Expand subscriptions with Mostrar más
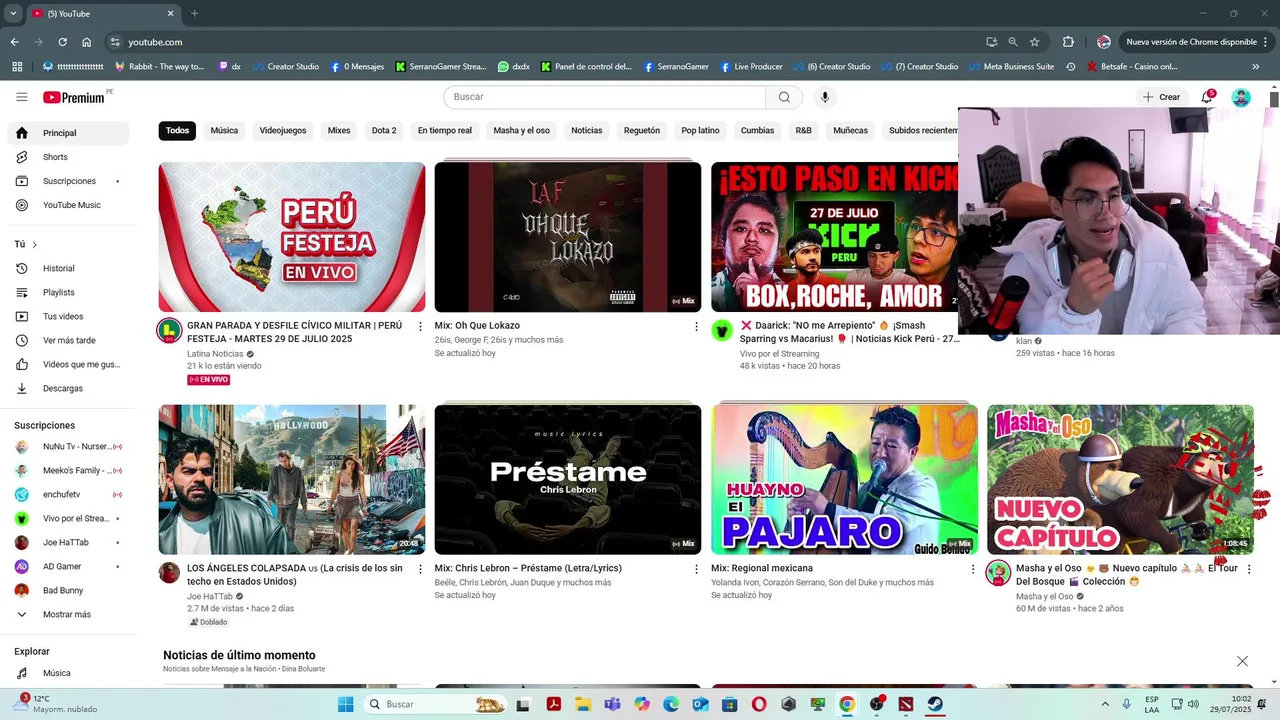The width and height of the screenshot is (1280, 720). pos(68,614)
